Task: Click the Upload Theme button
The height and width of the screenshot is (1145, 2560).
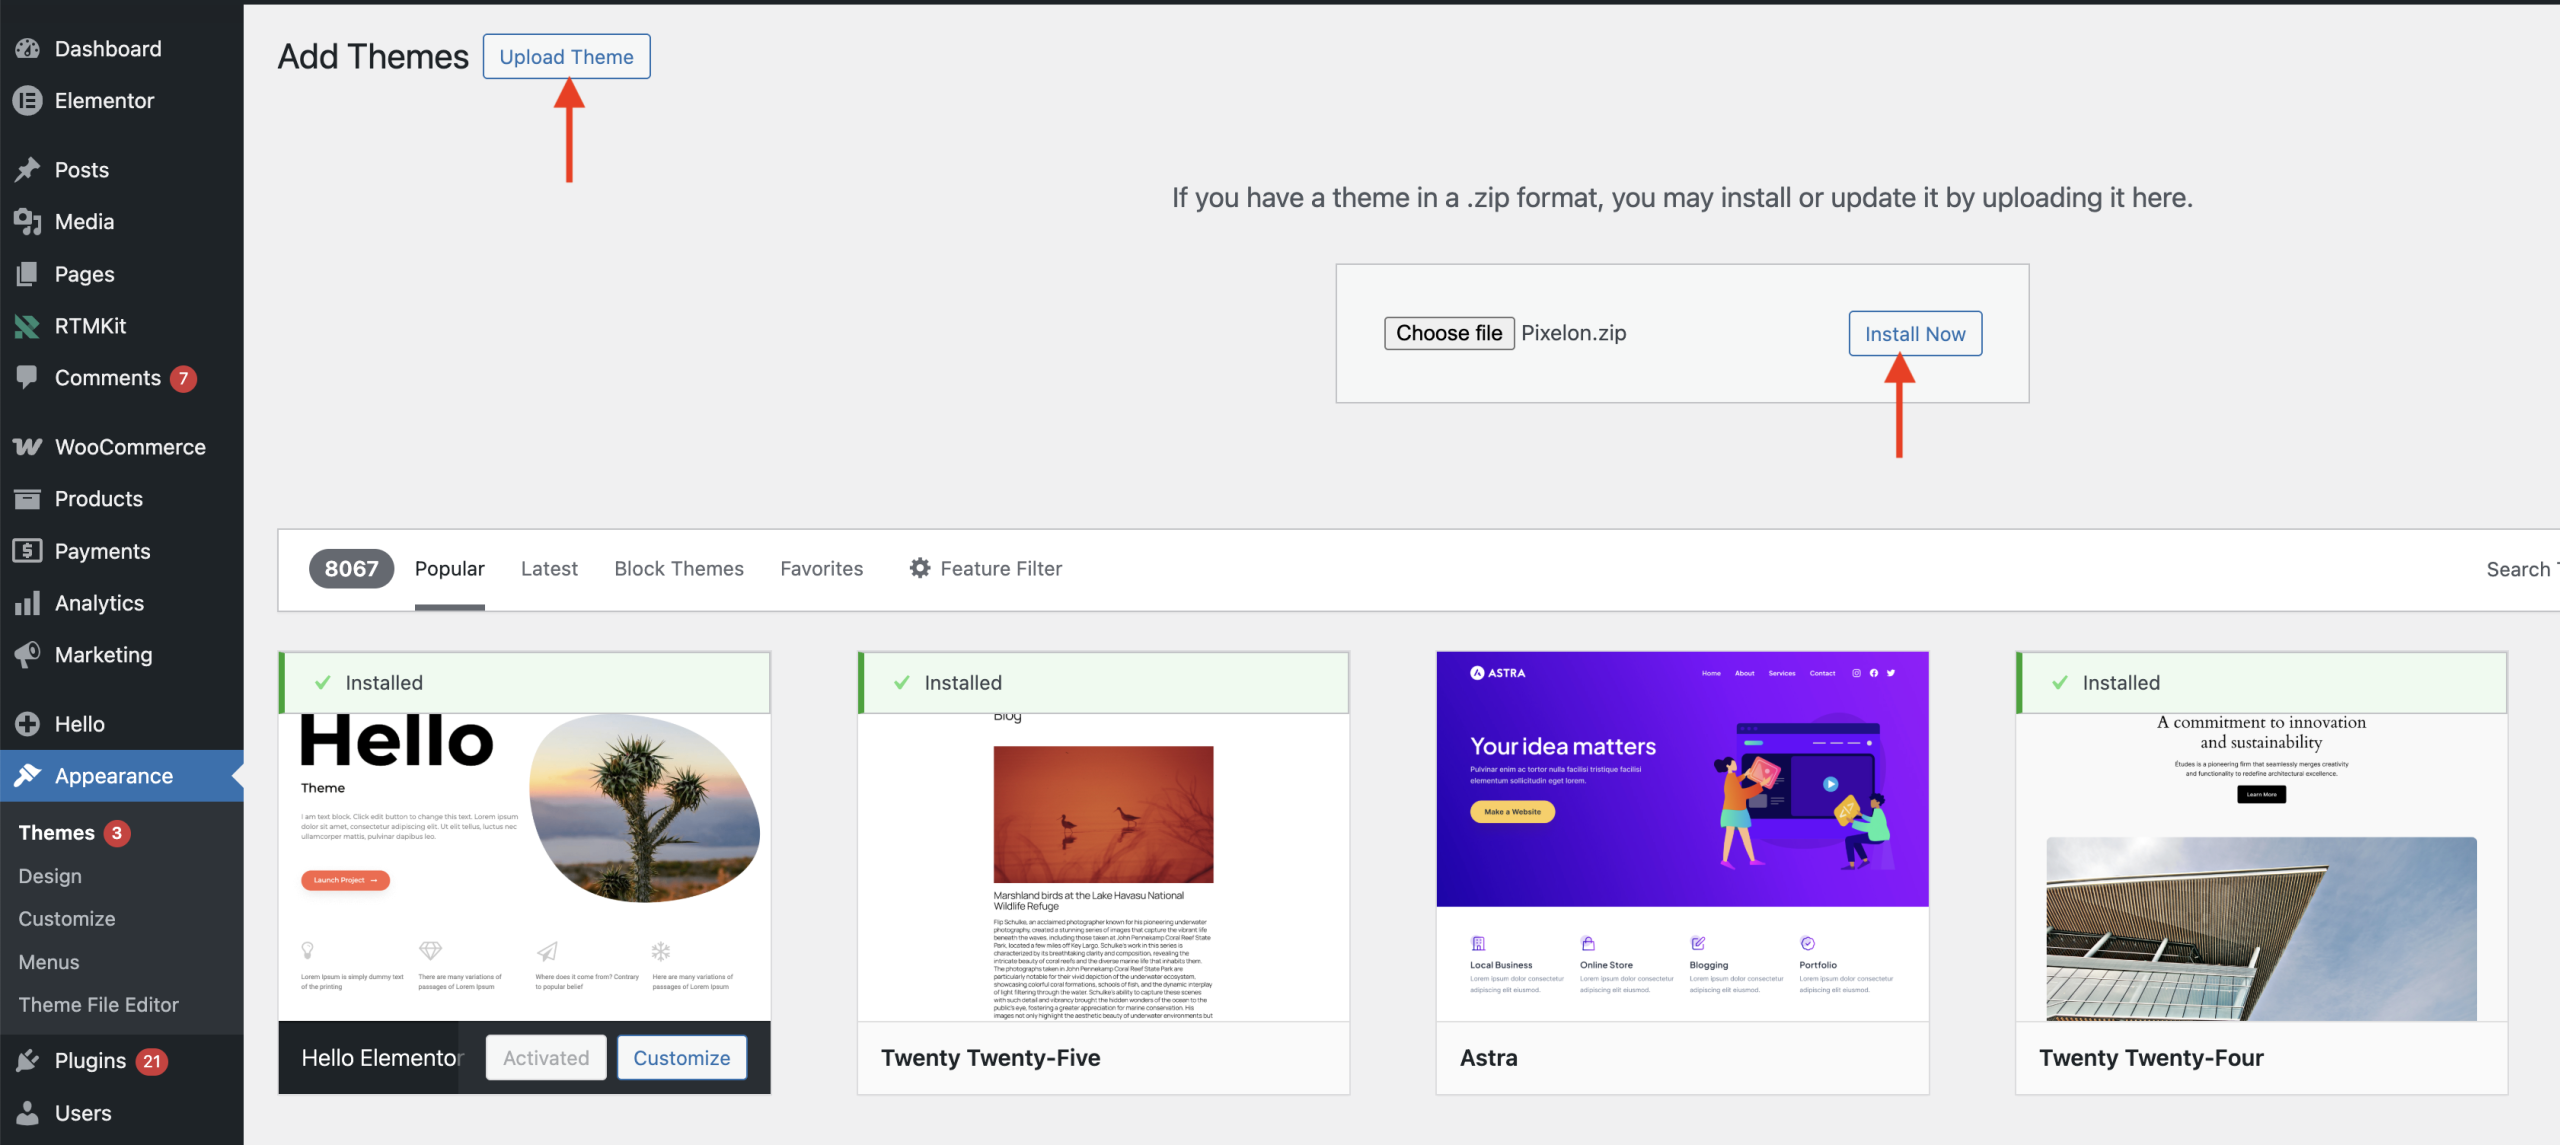Action: (566, 57)
